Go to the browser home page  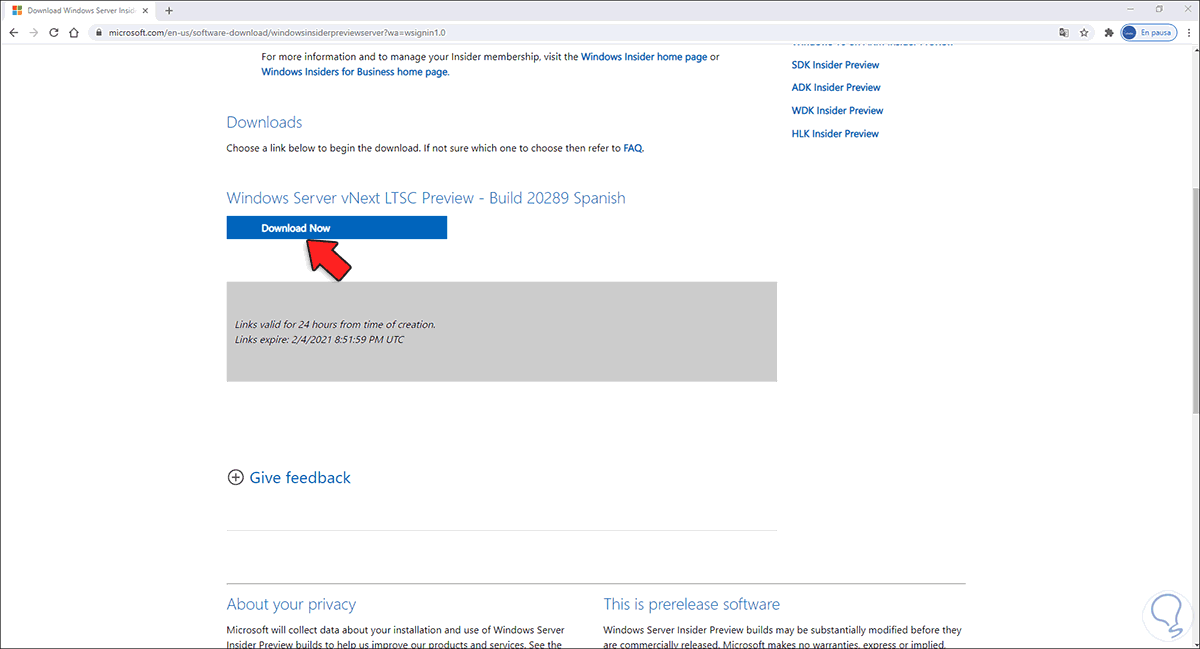click(x=74, y=32)
